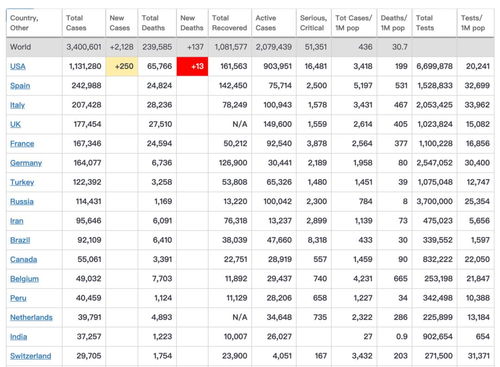The width and height of the screenshot is (500, 367).
Task: Click France serious critical 3,878
Action: coord(317,144)
